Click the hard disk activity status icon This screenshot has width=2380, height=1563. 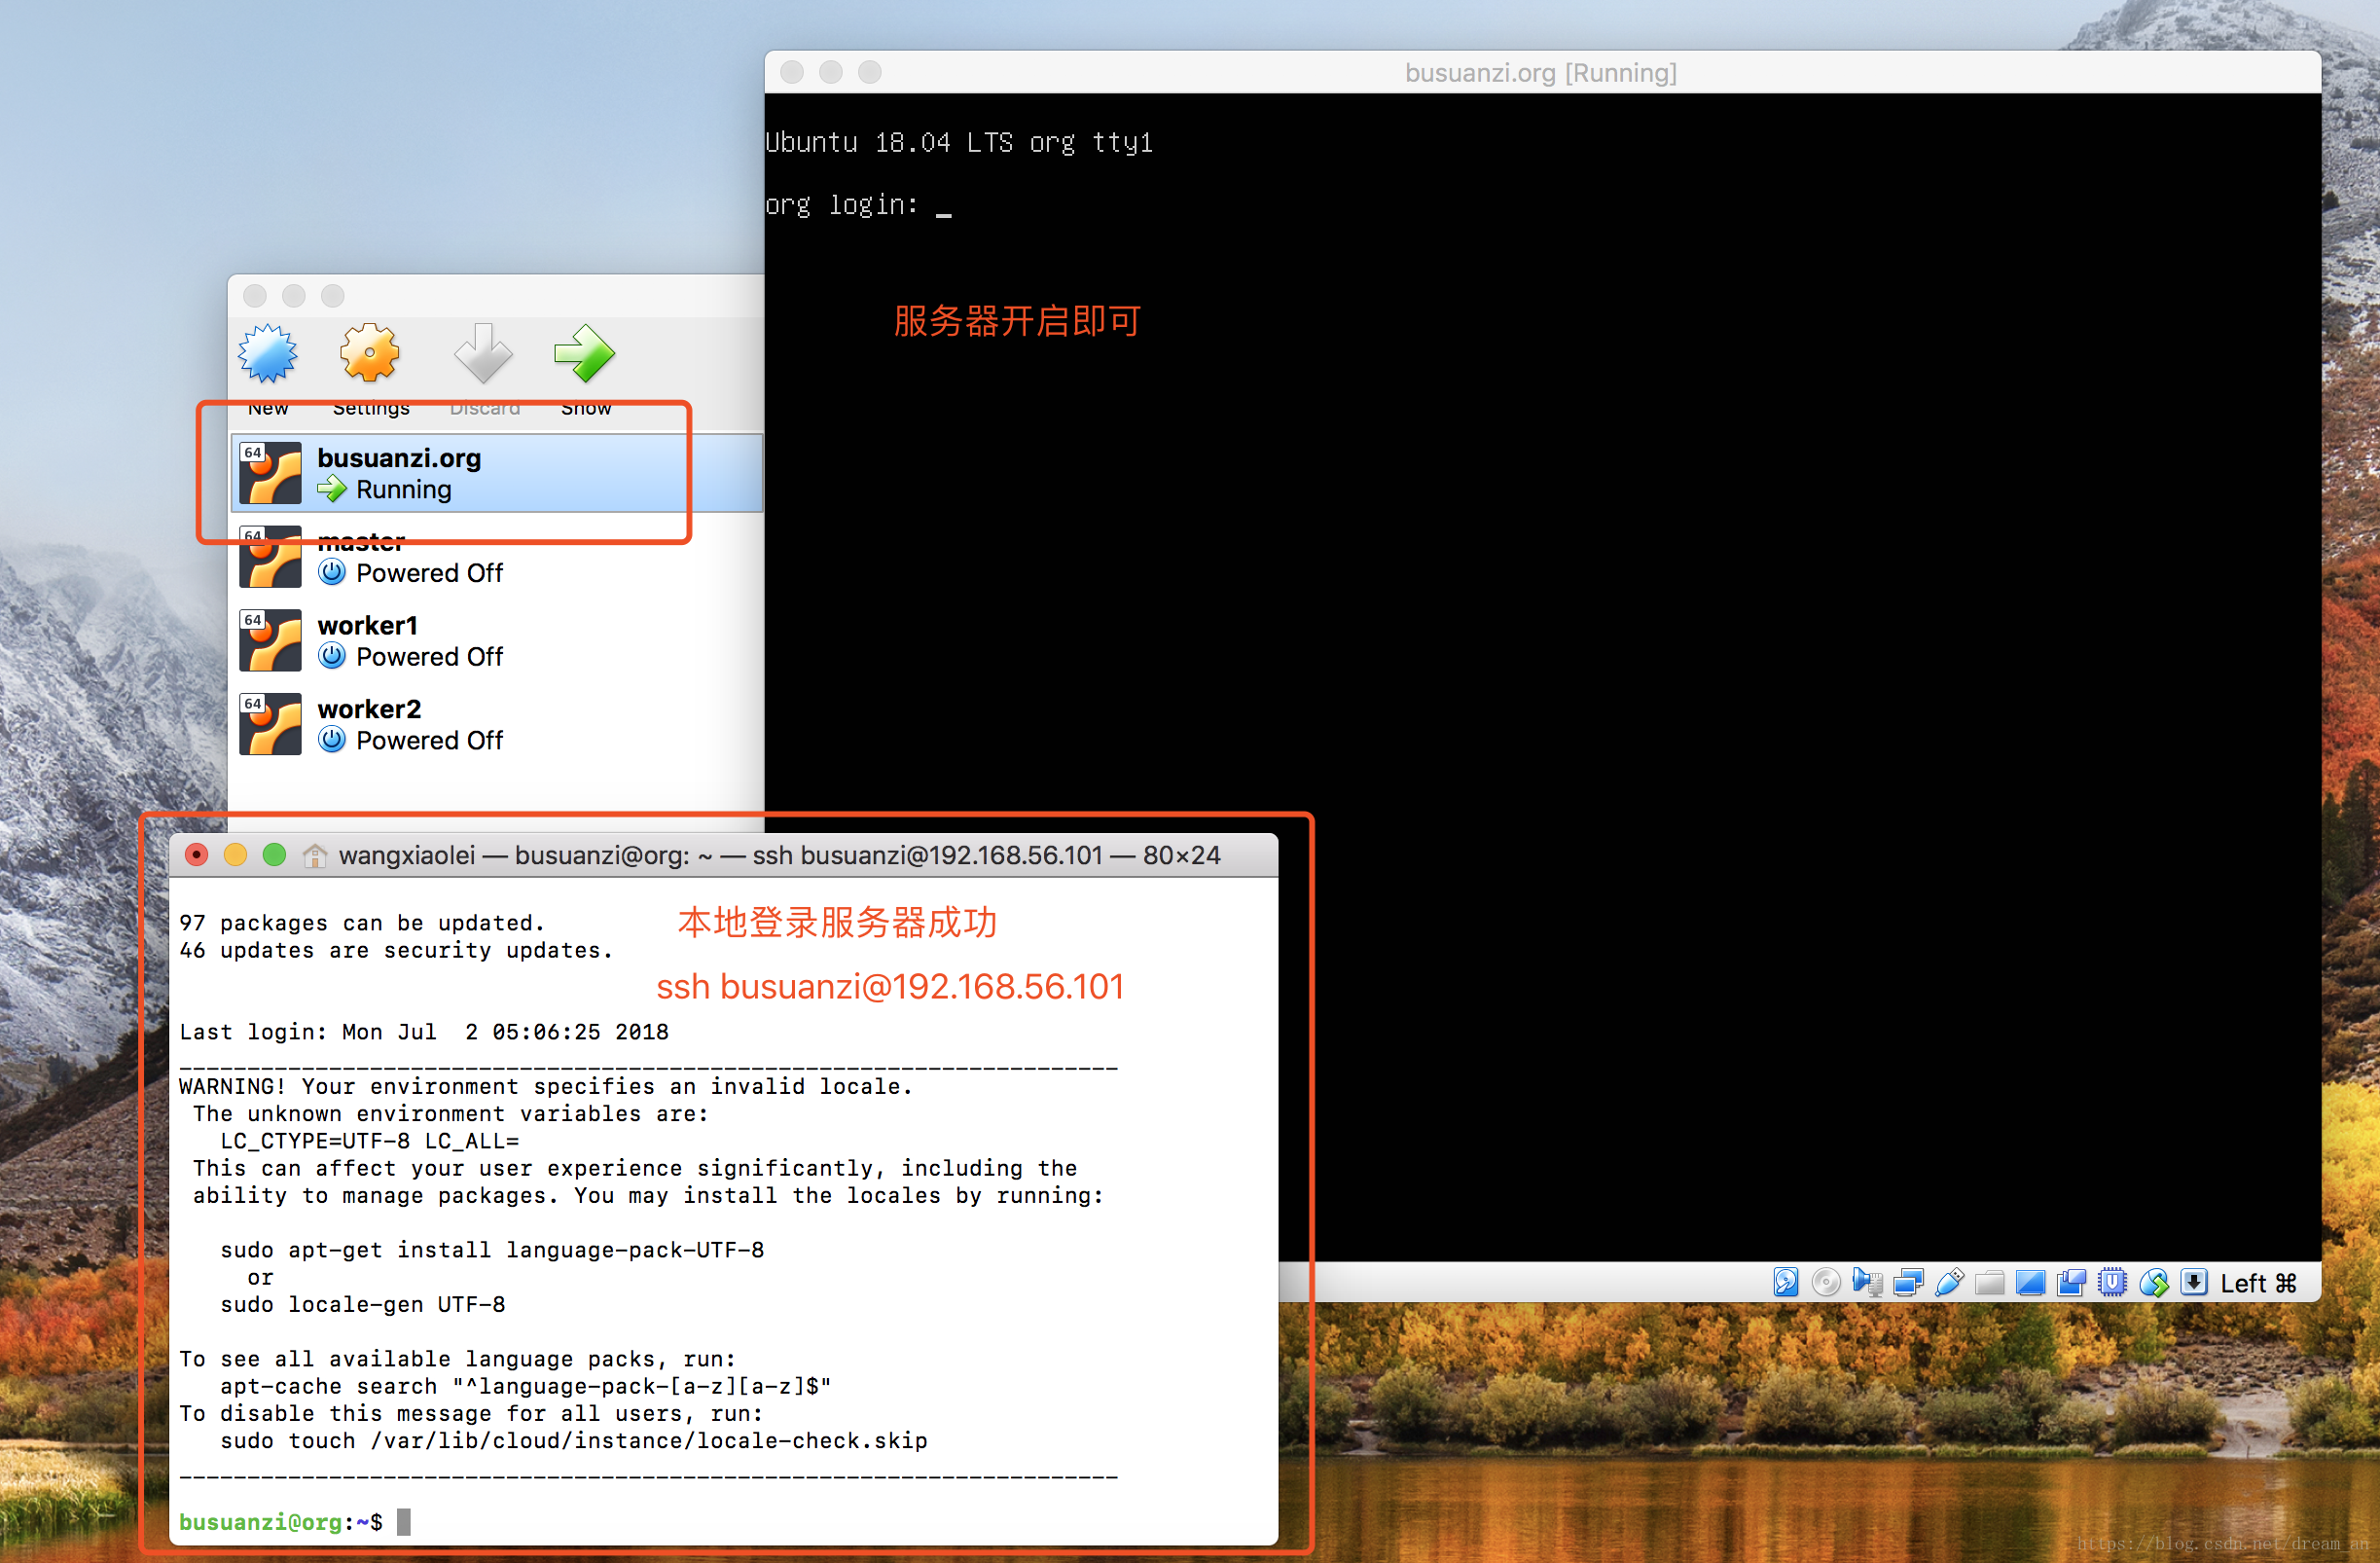(1785, 1282)
